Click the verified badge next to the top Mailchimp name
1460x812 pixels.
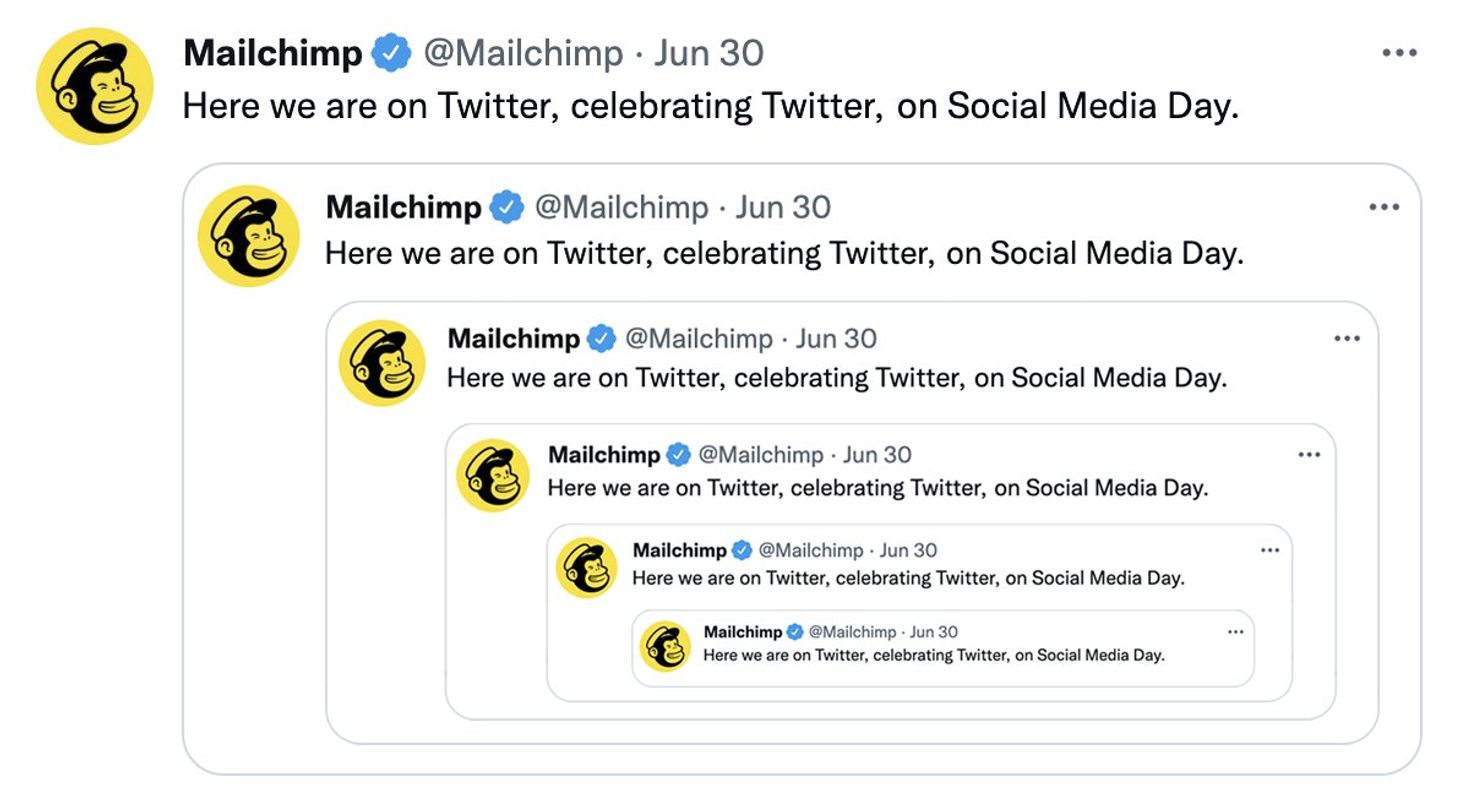click(x=392, y=52)
